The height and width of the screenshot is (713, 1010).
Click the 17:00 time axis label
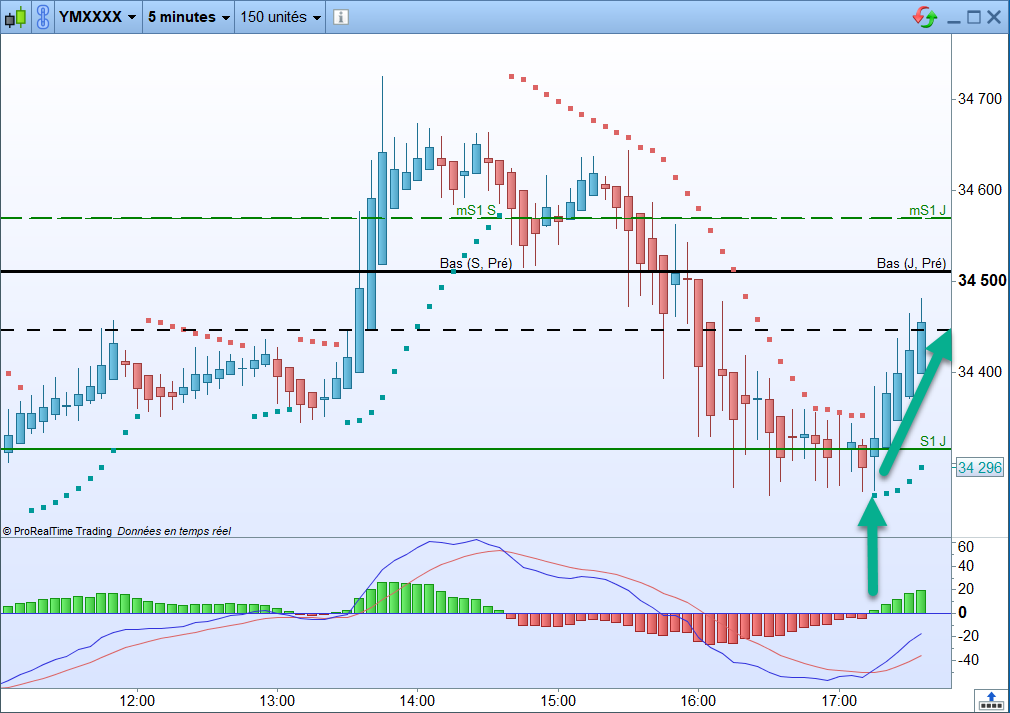839,701
